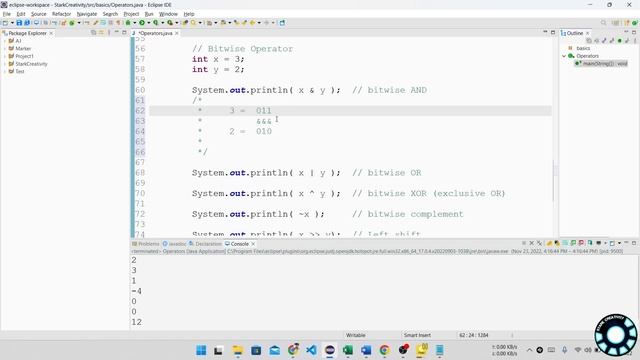The height and width of the screenshot is (360, 640).
Task: Switch to the Declaration tab
Action: click(x=205, y=244)
